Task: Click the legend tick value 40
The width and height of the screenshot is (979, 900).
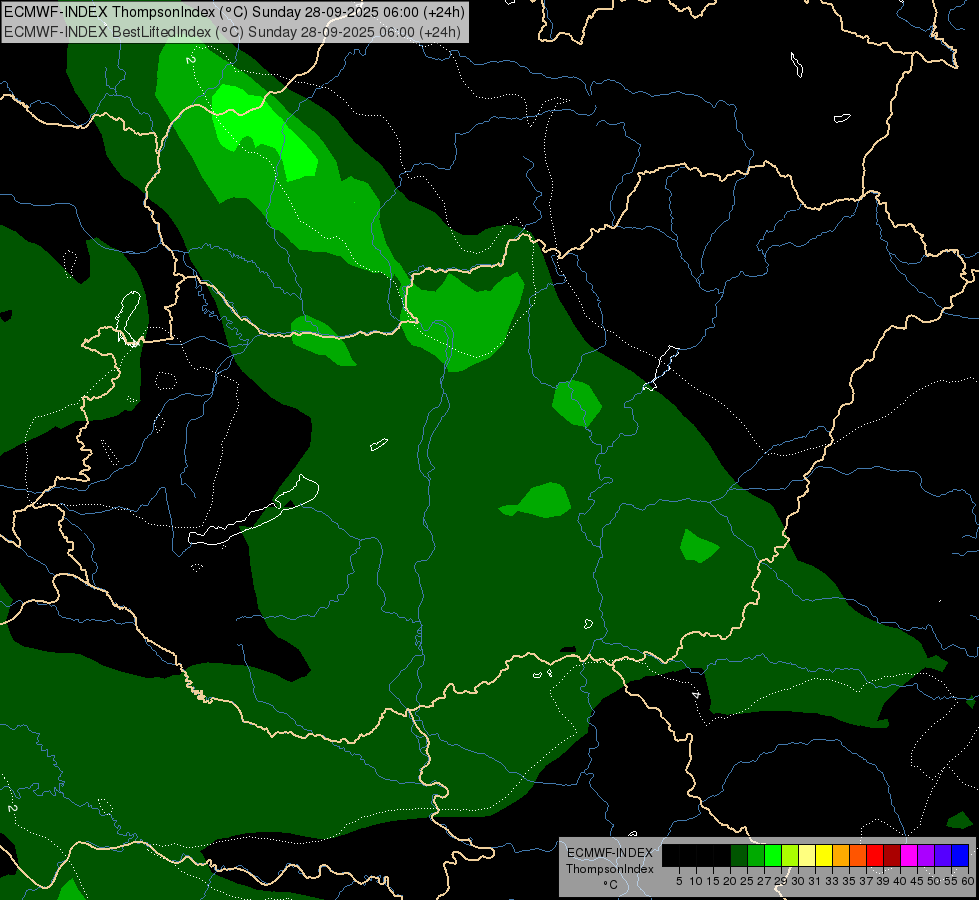Action: (901, 881)
